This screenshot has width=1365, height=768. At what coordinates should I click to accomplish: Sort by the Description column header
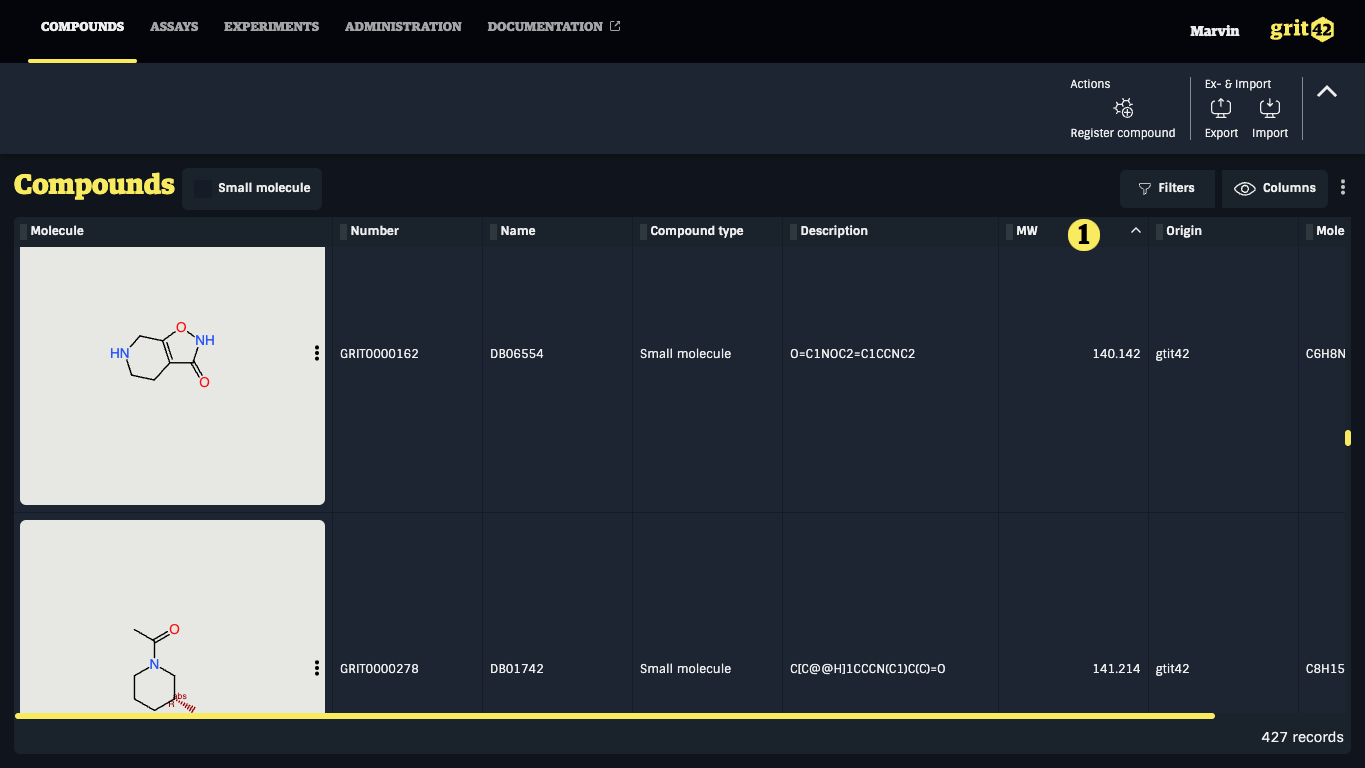[x=834, y=231]
